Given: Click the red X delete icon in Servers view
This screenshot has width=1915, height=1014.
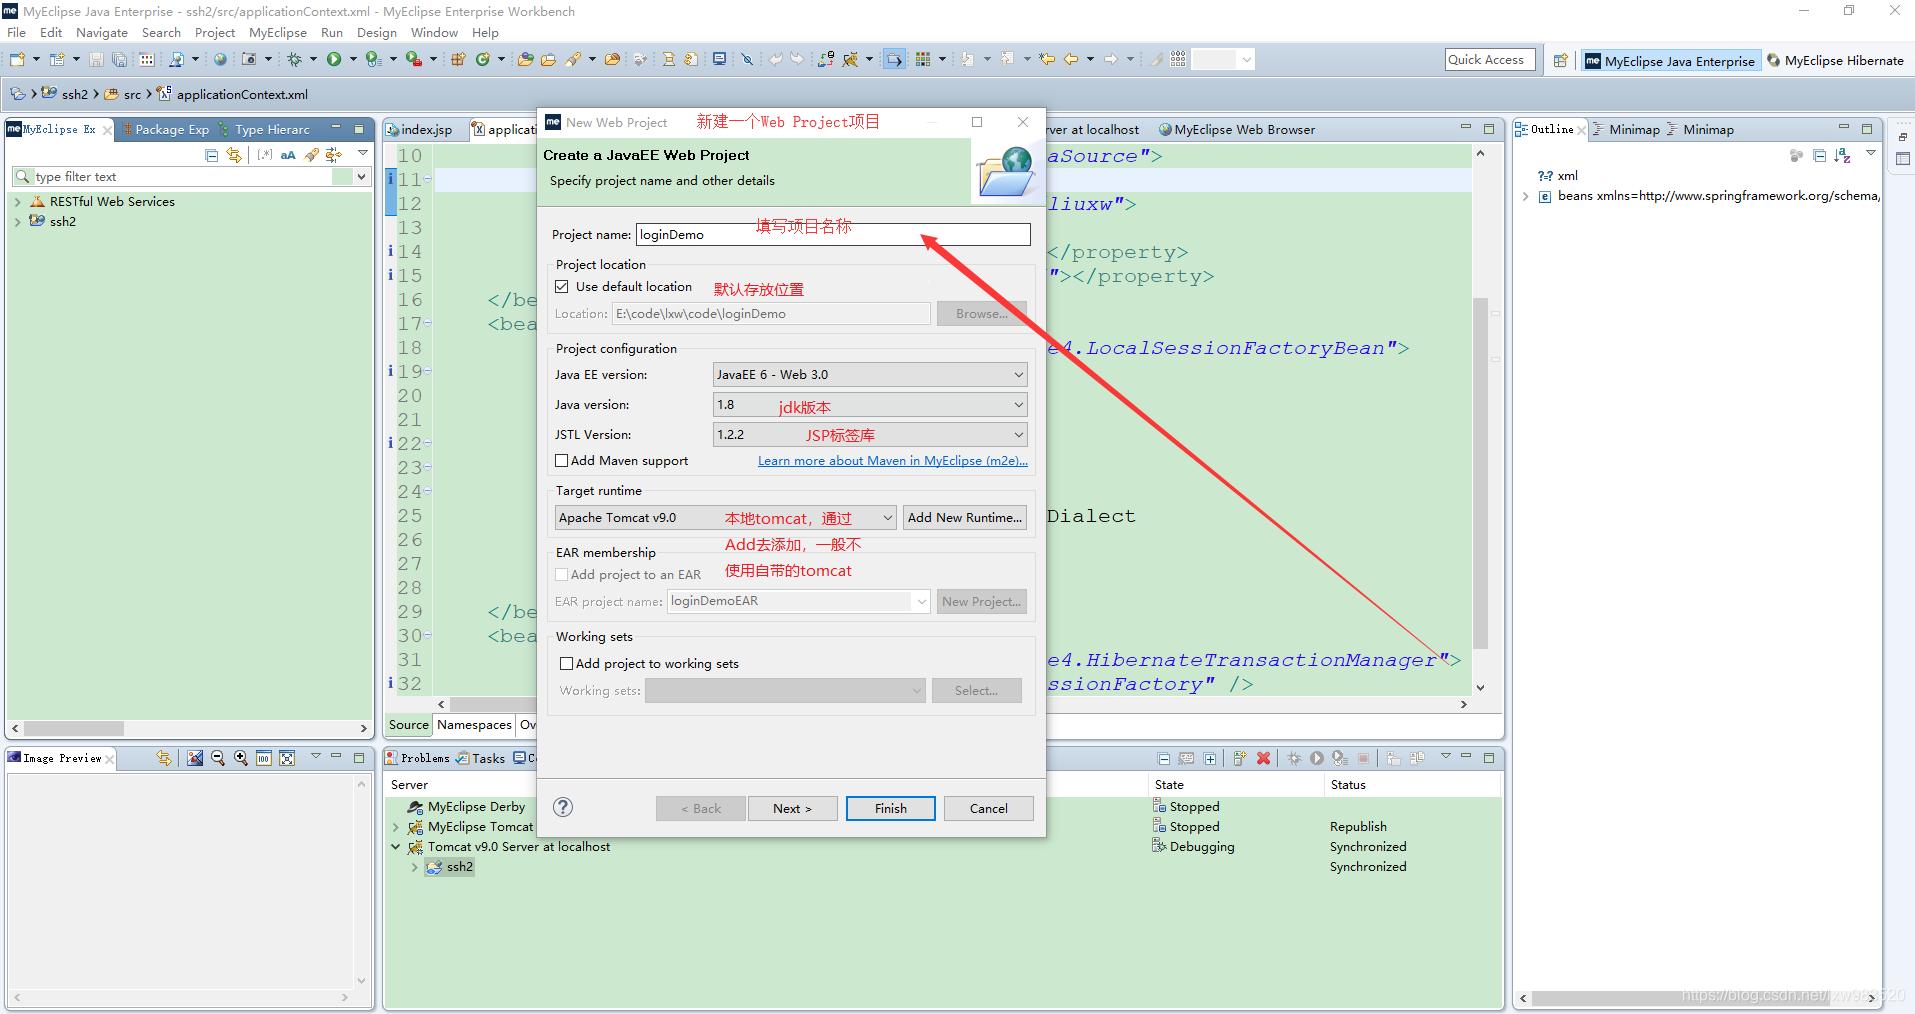Looking at the screenshot, I should point(1264,758).
